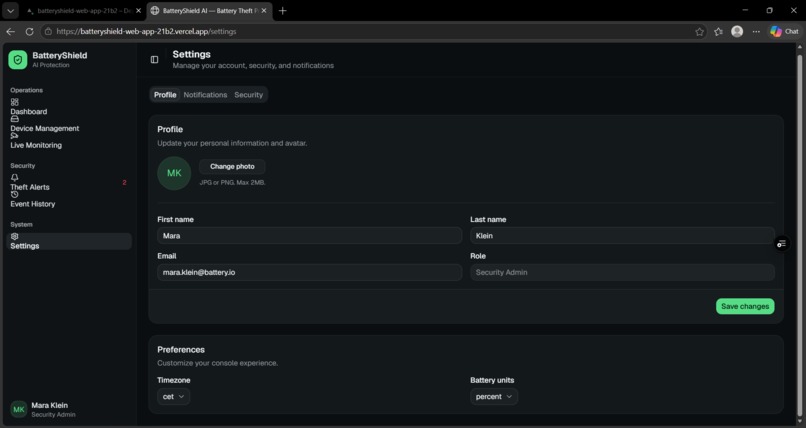The height and width of the screenshot is (428, 806).
Task: Click the Live Monitoring icon
Action: tap(14, 136)
